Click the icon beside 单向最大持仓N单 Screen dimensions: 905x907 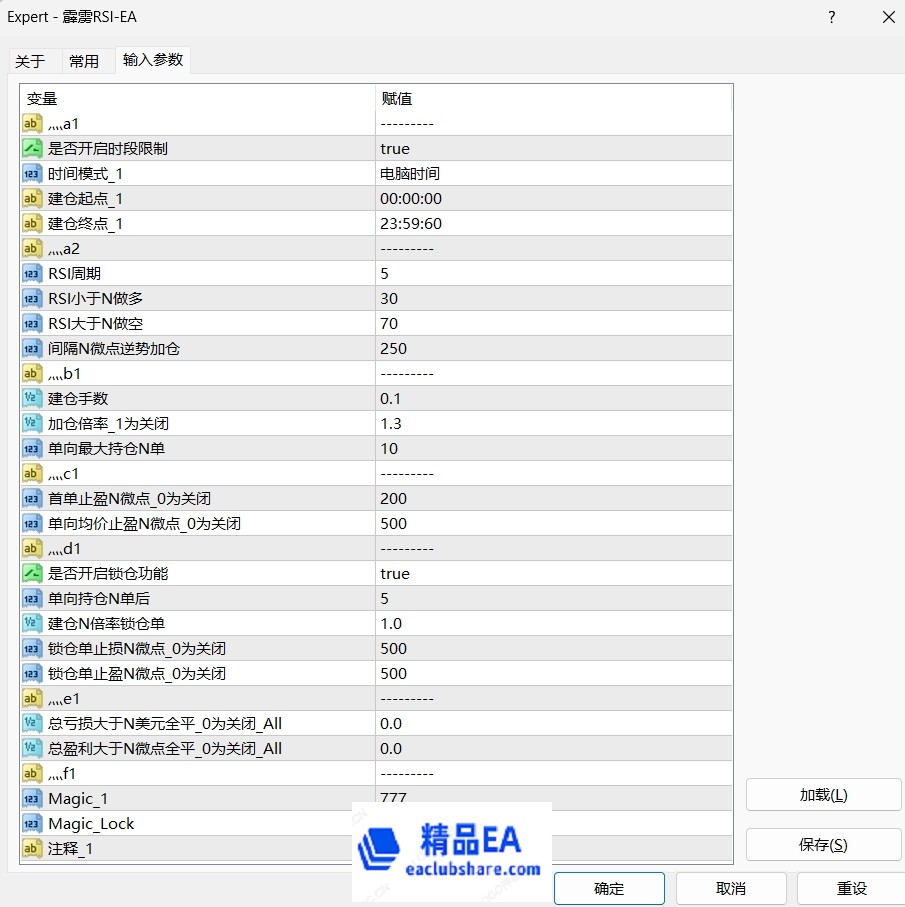(32, 449)
